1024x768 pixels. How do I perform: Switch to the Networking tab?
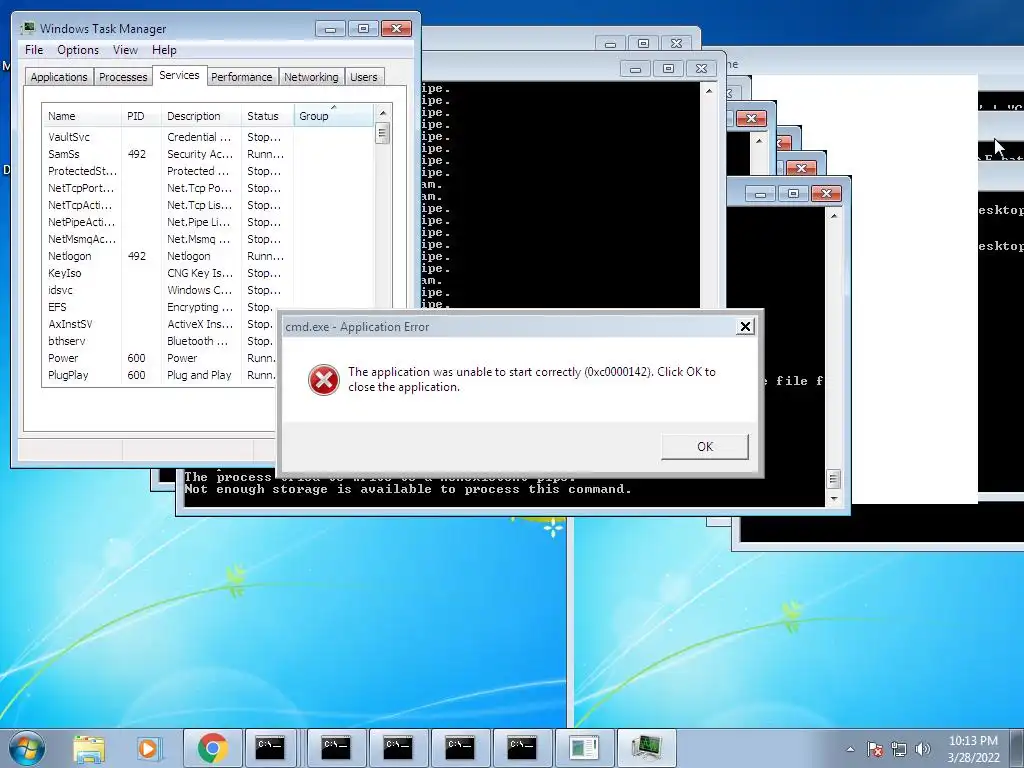312,76
